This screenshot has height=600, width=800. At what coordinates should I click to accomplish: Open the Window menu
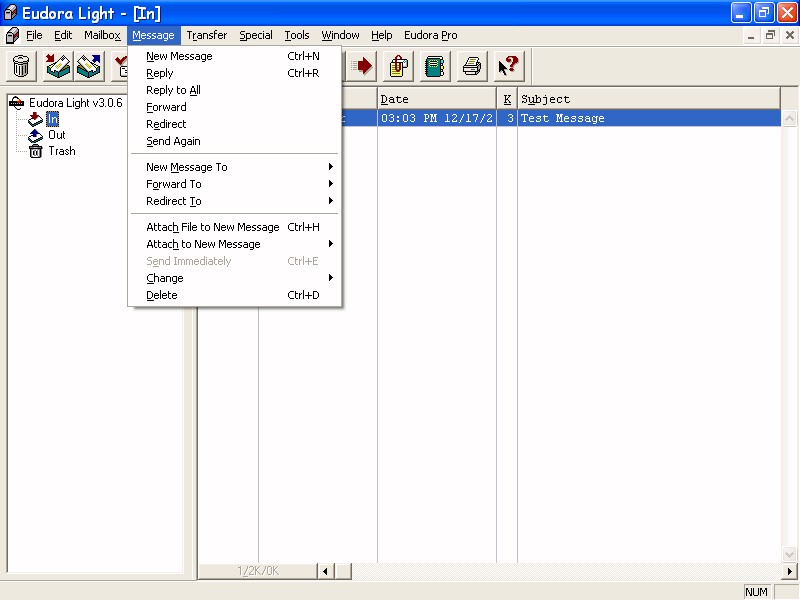pyautogui.click(x=340, y=35)
